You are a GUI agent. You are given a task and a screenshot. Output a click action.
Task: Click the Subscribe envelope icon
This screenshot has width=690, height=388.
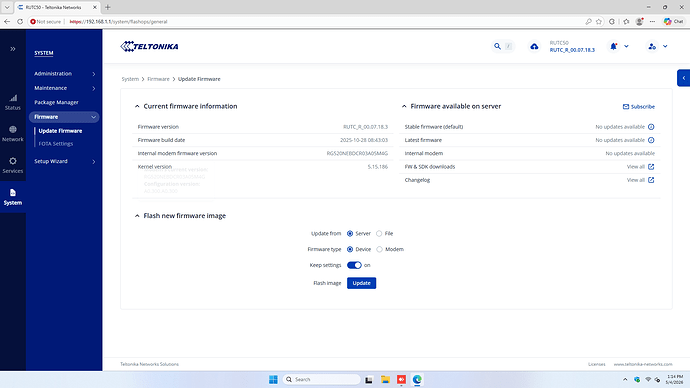pyautogui.click(x=626, y=106)
